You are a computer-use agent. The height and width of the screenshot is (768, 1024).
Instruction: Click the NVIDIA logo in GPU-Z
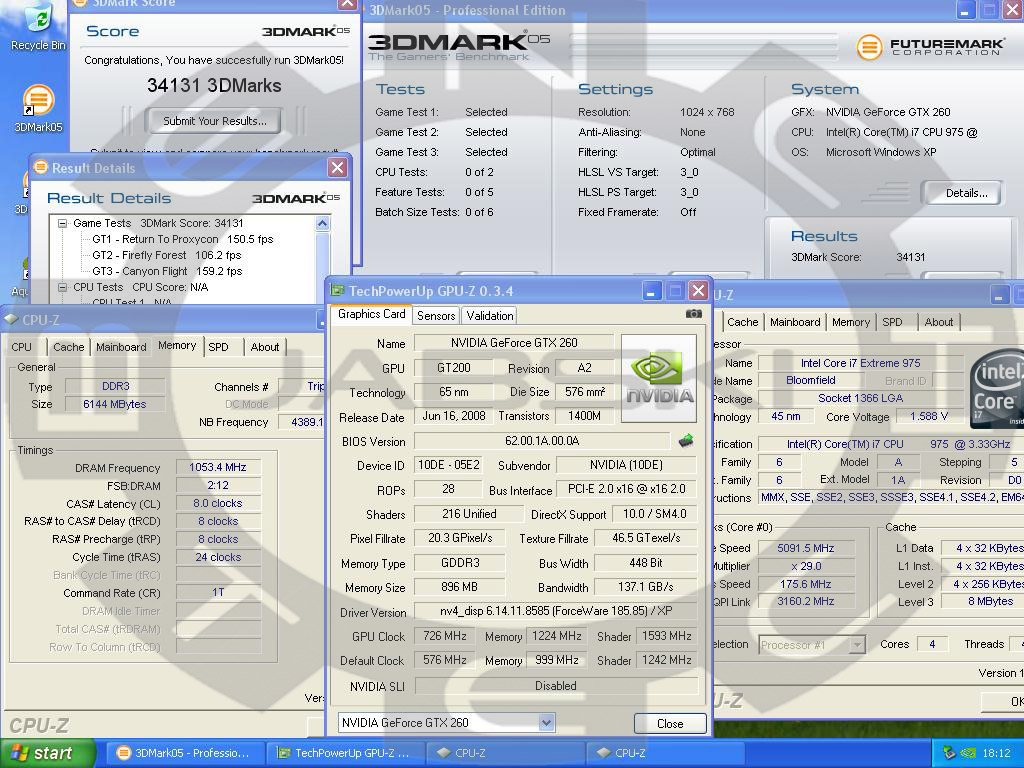[x=659, y=379]
